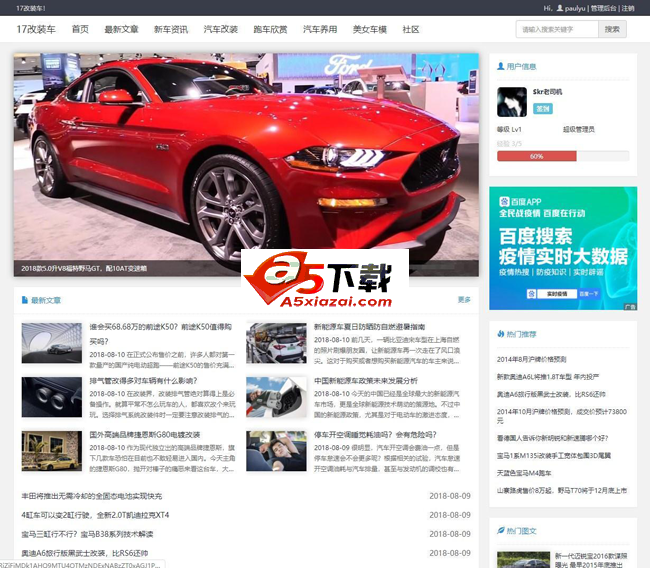This screenshot has height=568, width=650.
Task: Click the 用户信息 person icon
Action: click(x=500, y=66)
